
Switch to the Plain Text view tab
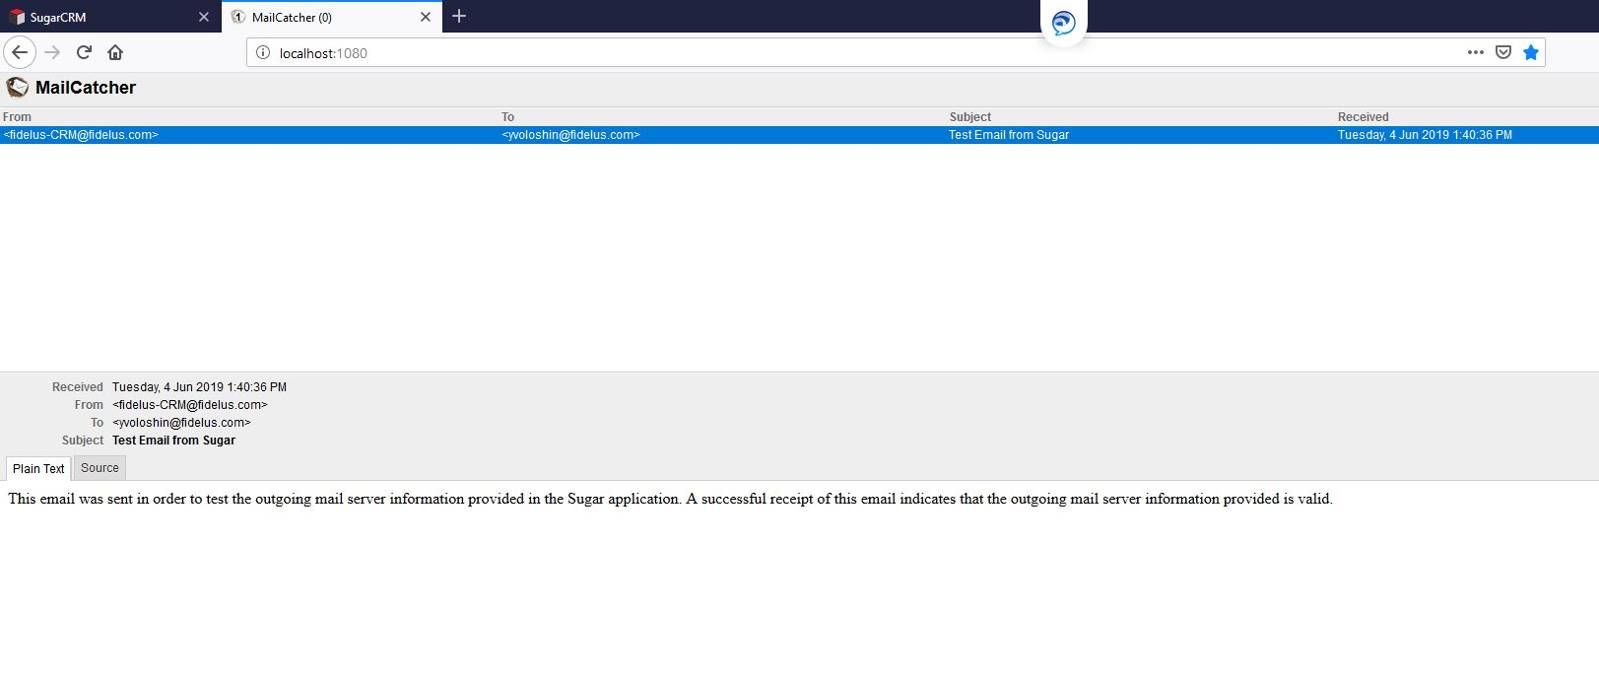click(39, 468)
